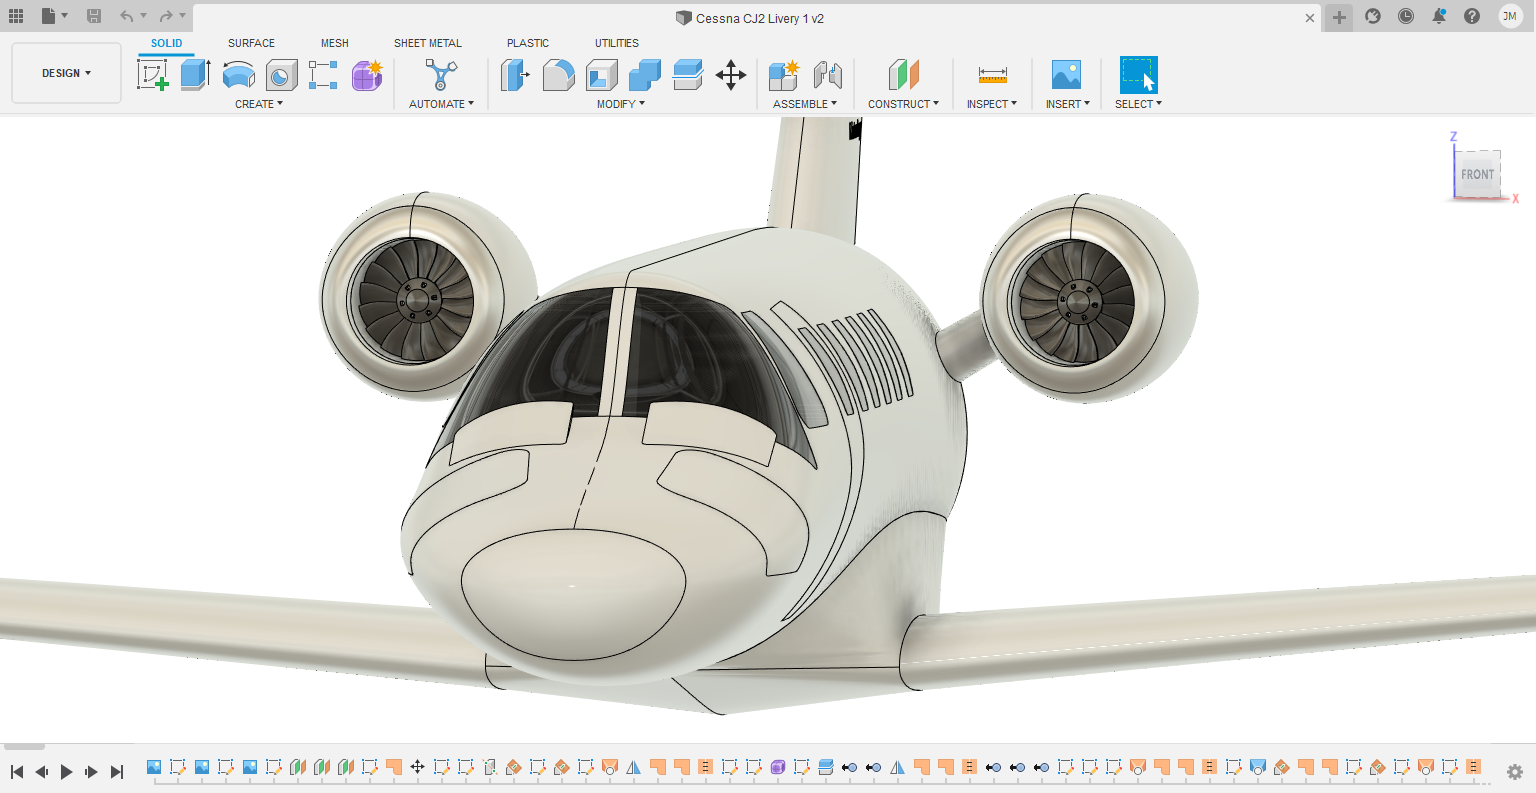Save the design with the floppy icon
Viewport: 1536px width, 793px height.
pyautogui.click(x=94, y=16)
